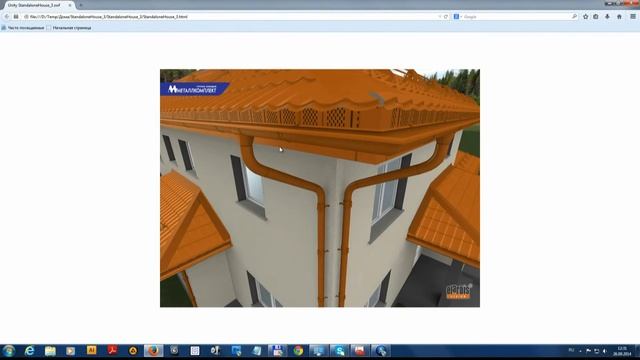Viewport: 640px width, 360px height.
Task: Click the Elarbis logo in the viewer
Action: pos(459,291)
